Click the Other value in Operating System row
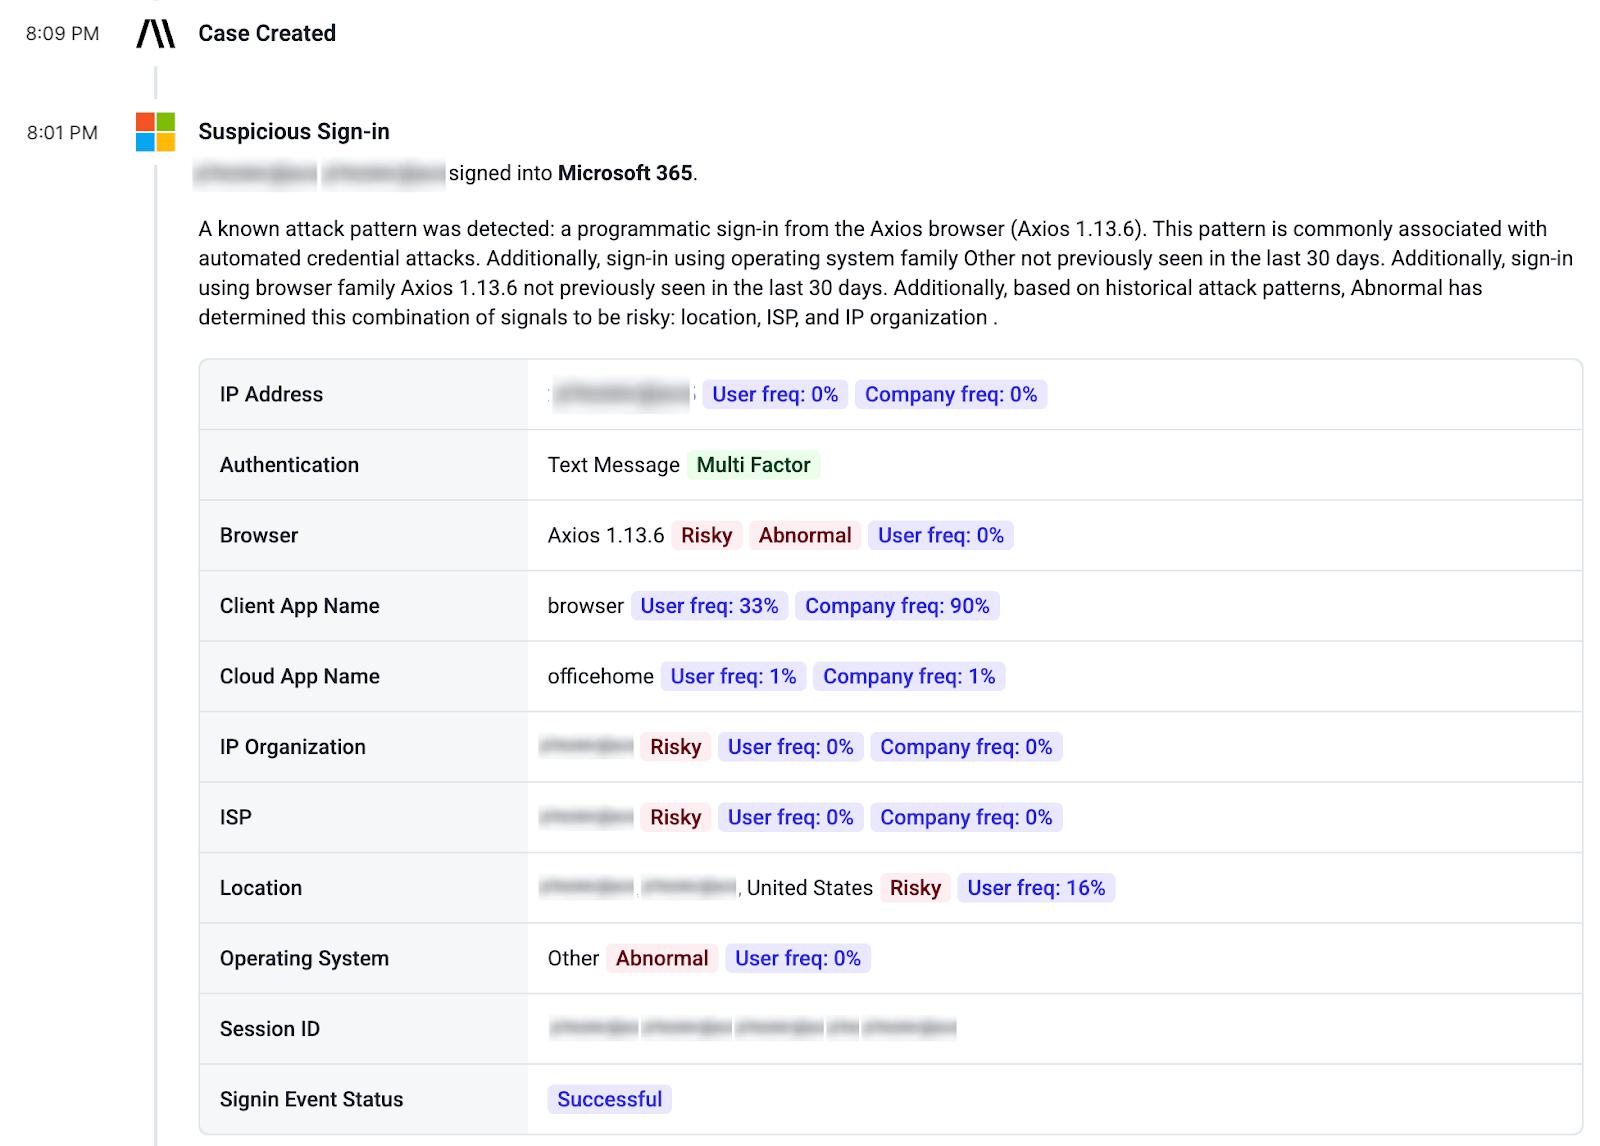Viewport: 1600px width, 1146px height. tap(573, 958)
